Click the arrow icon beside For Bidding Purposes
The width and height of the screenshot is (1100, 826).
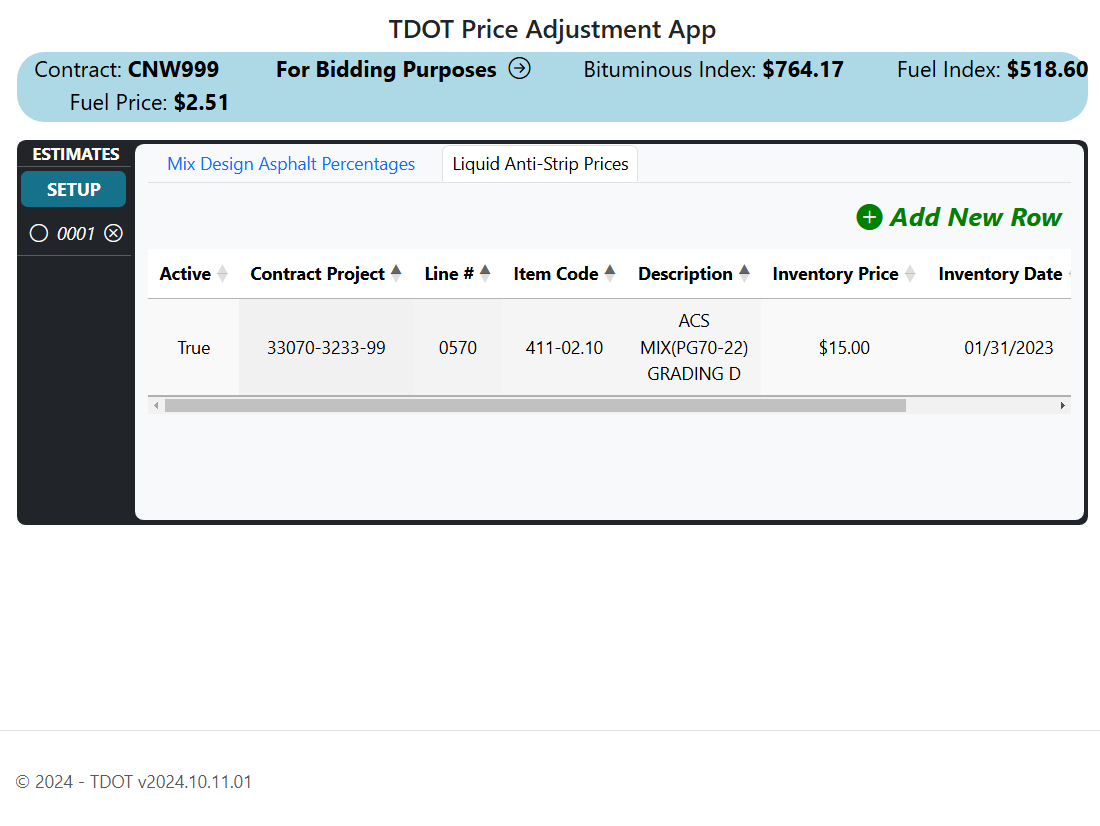point(519,69)
